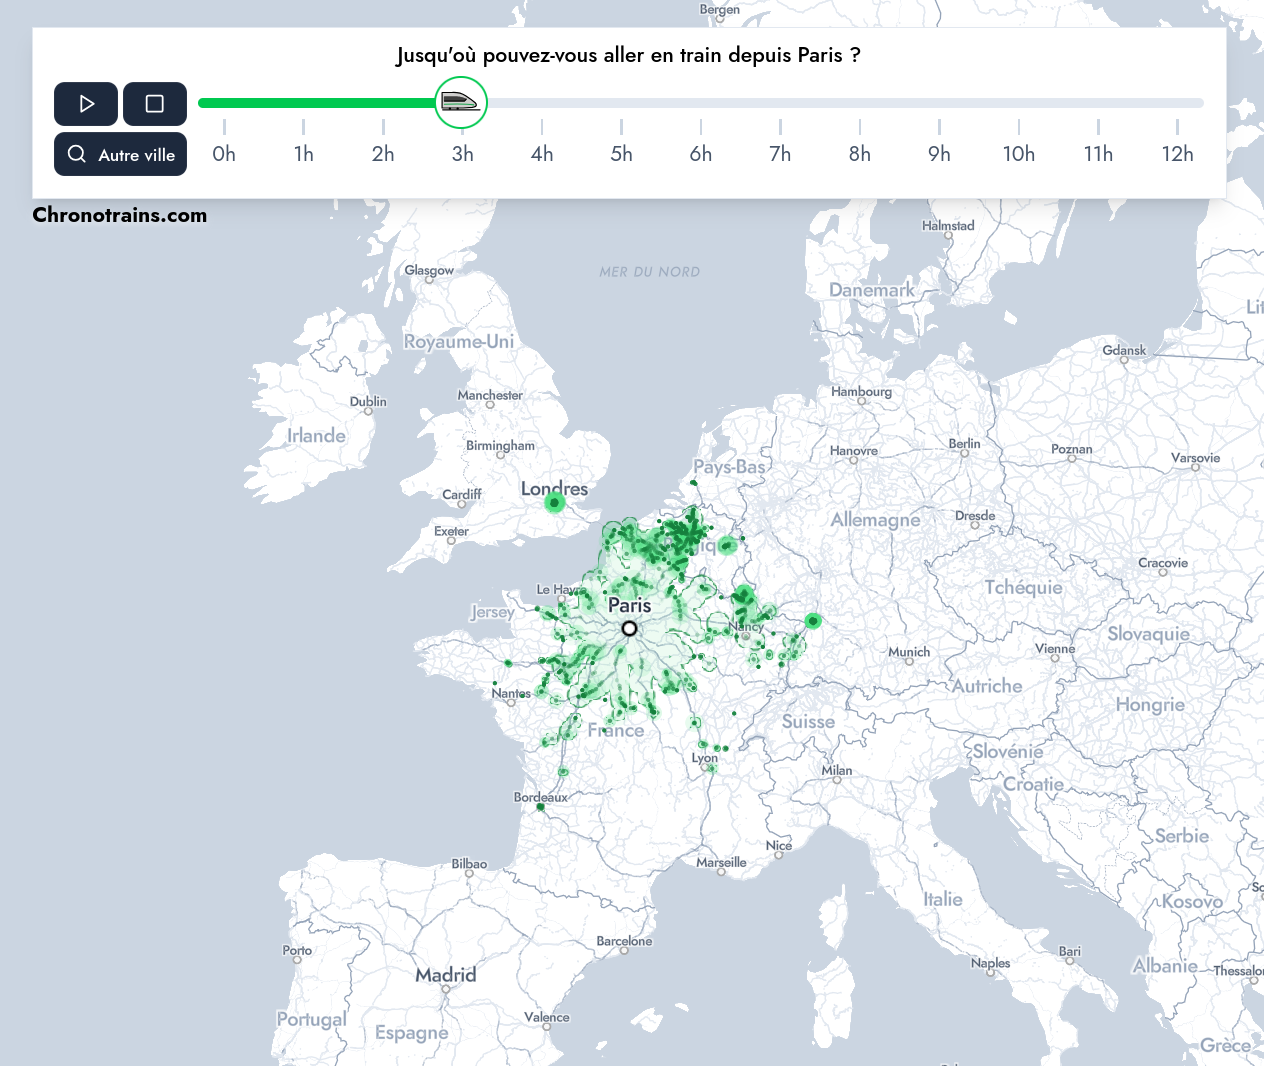
Task: Click the stop square button
Action: pyautogui.click(x=155, y=104)
